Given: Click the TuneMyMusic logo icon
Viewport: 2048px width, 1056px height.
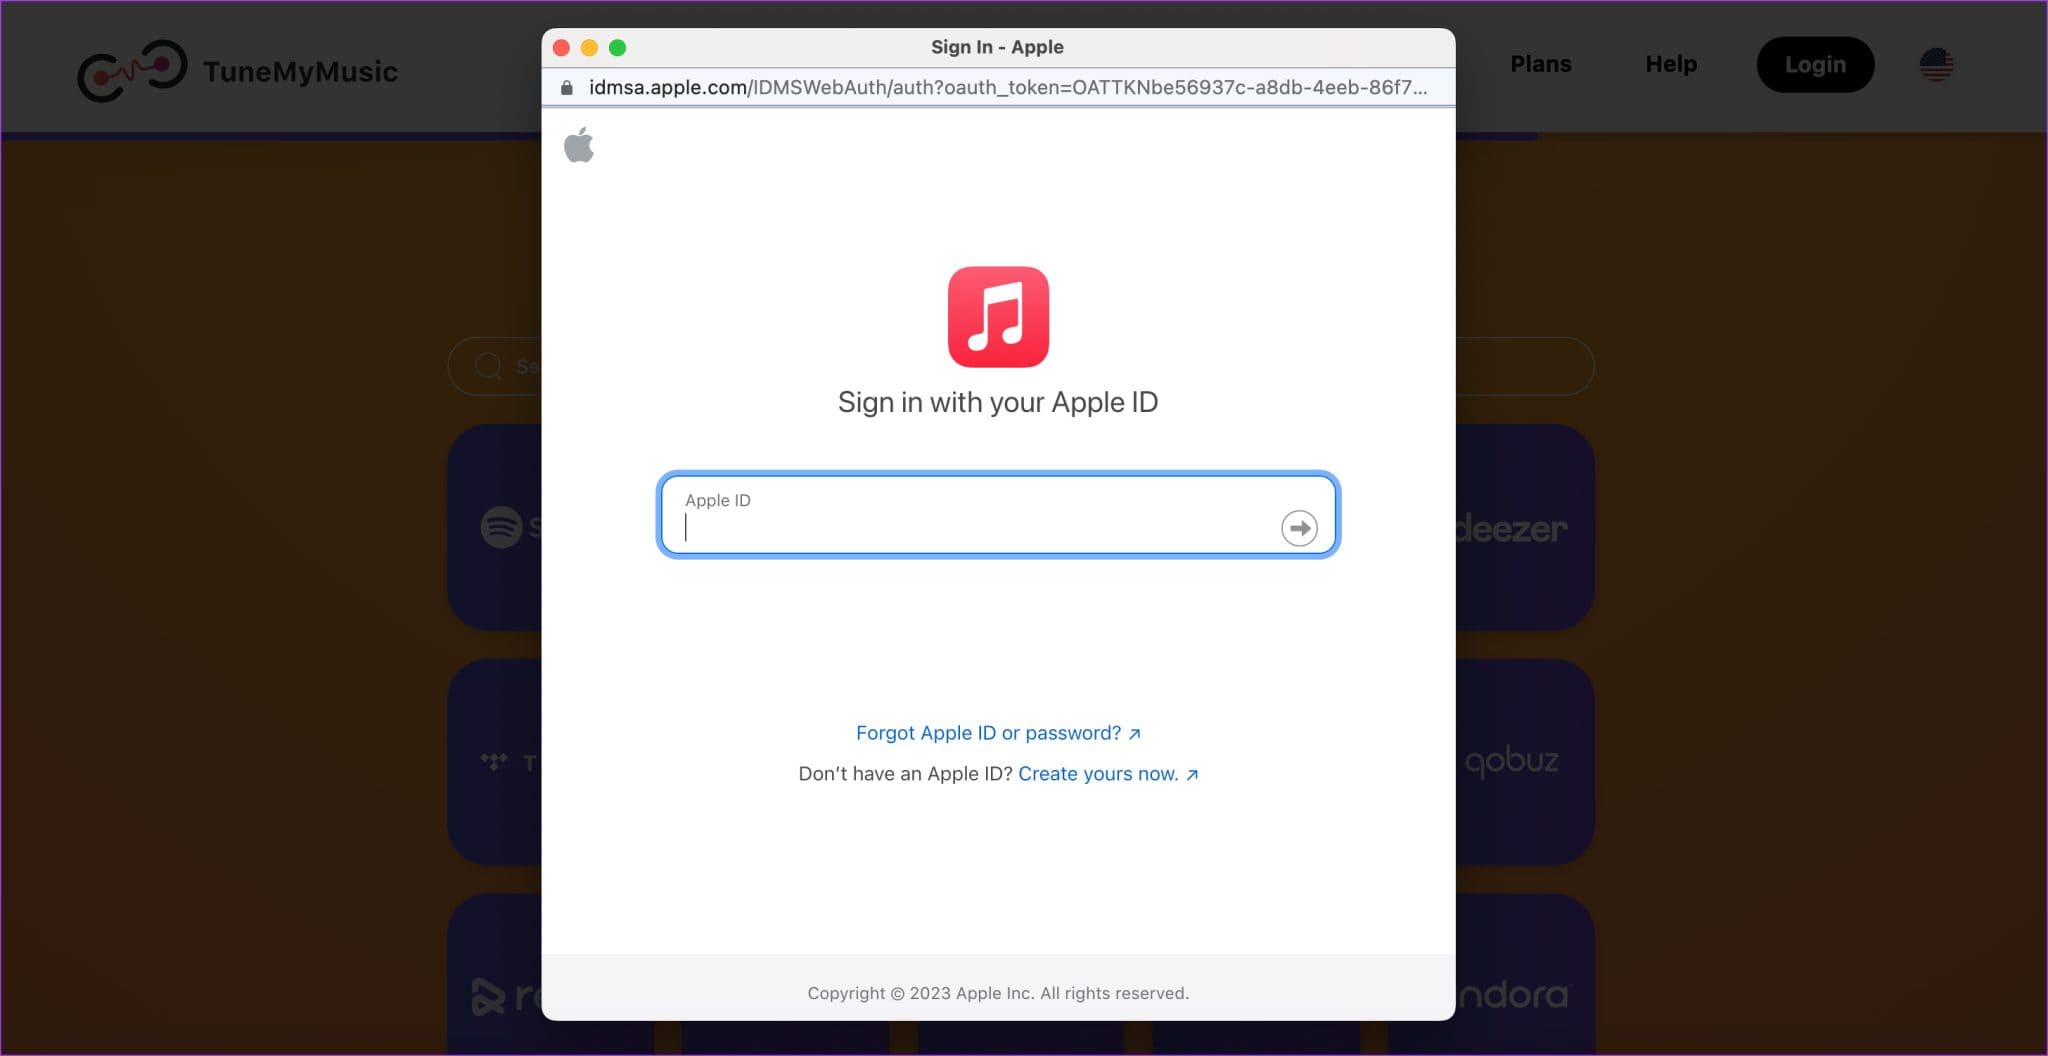Looking at the screenshot, I should [x=132, y=70].
